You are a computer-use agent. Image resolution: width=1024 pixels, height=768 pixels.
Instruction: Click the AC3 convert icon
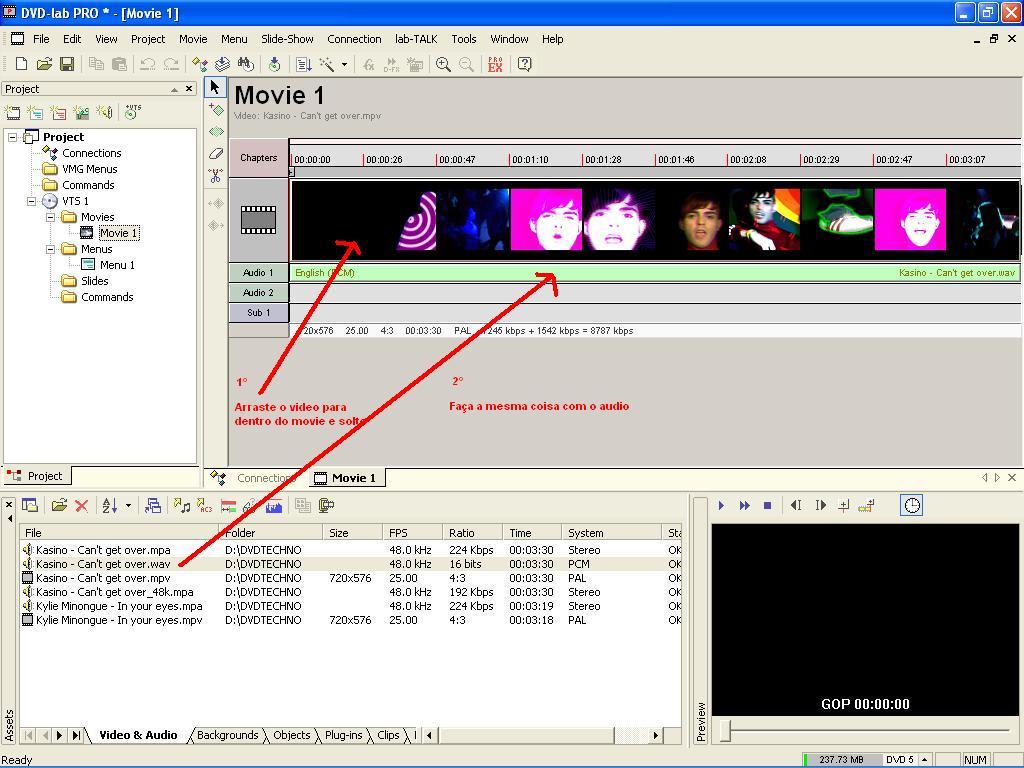pyautogui.click(x=204, y=505)
